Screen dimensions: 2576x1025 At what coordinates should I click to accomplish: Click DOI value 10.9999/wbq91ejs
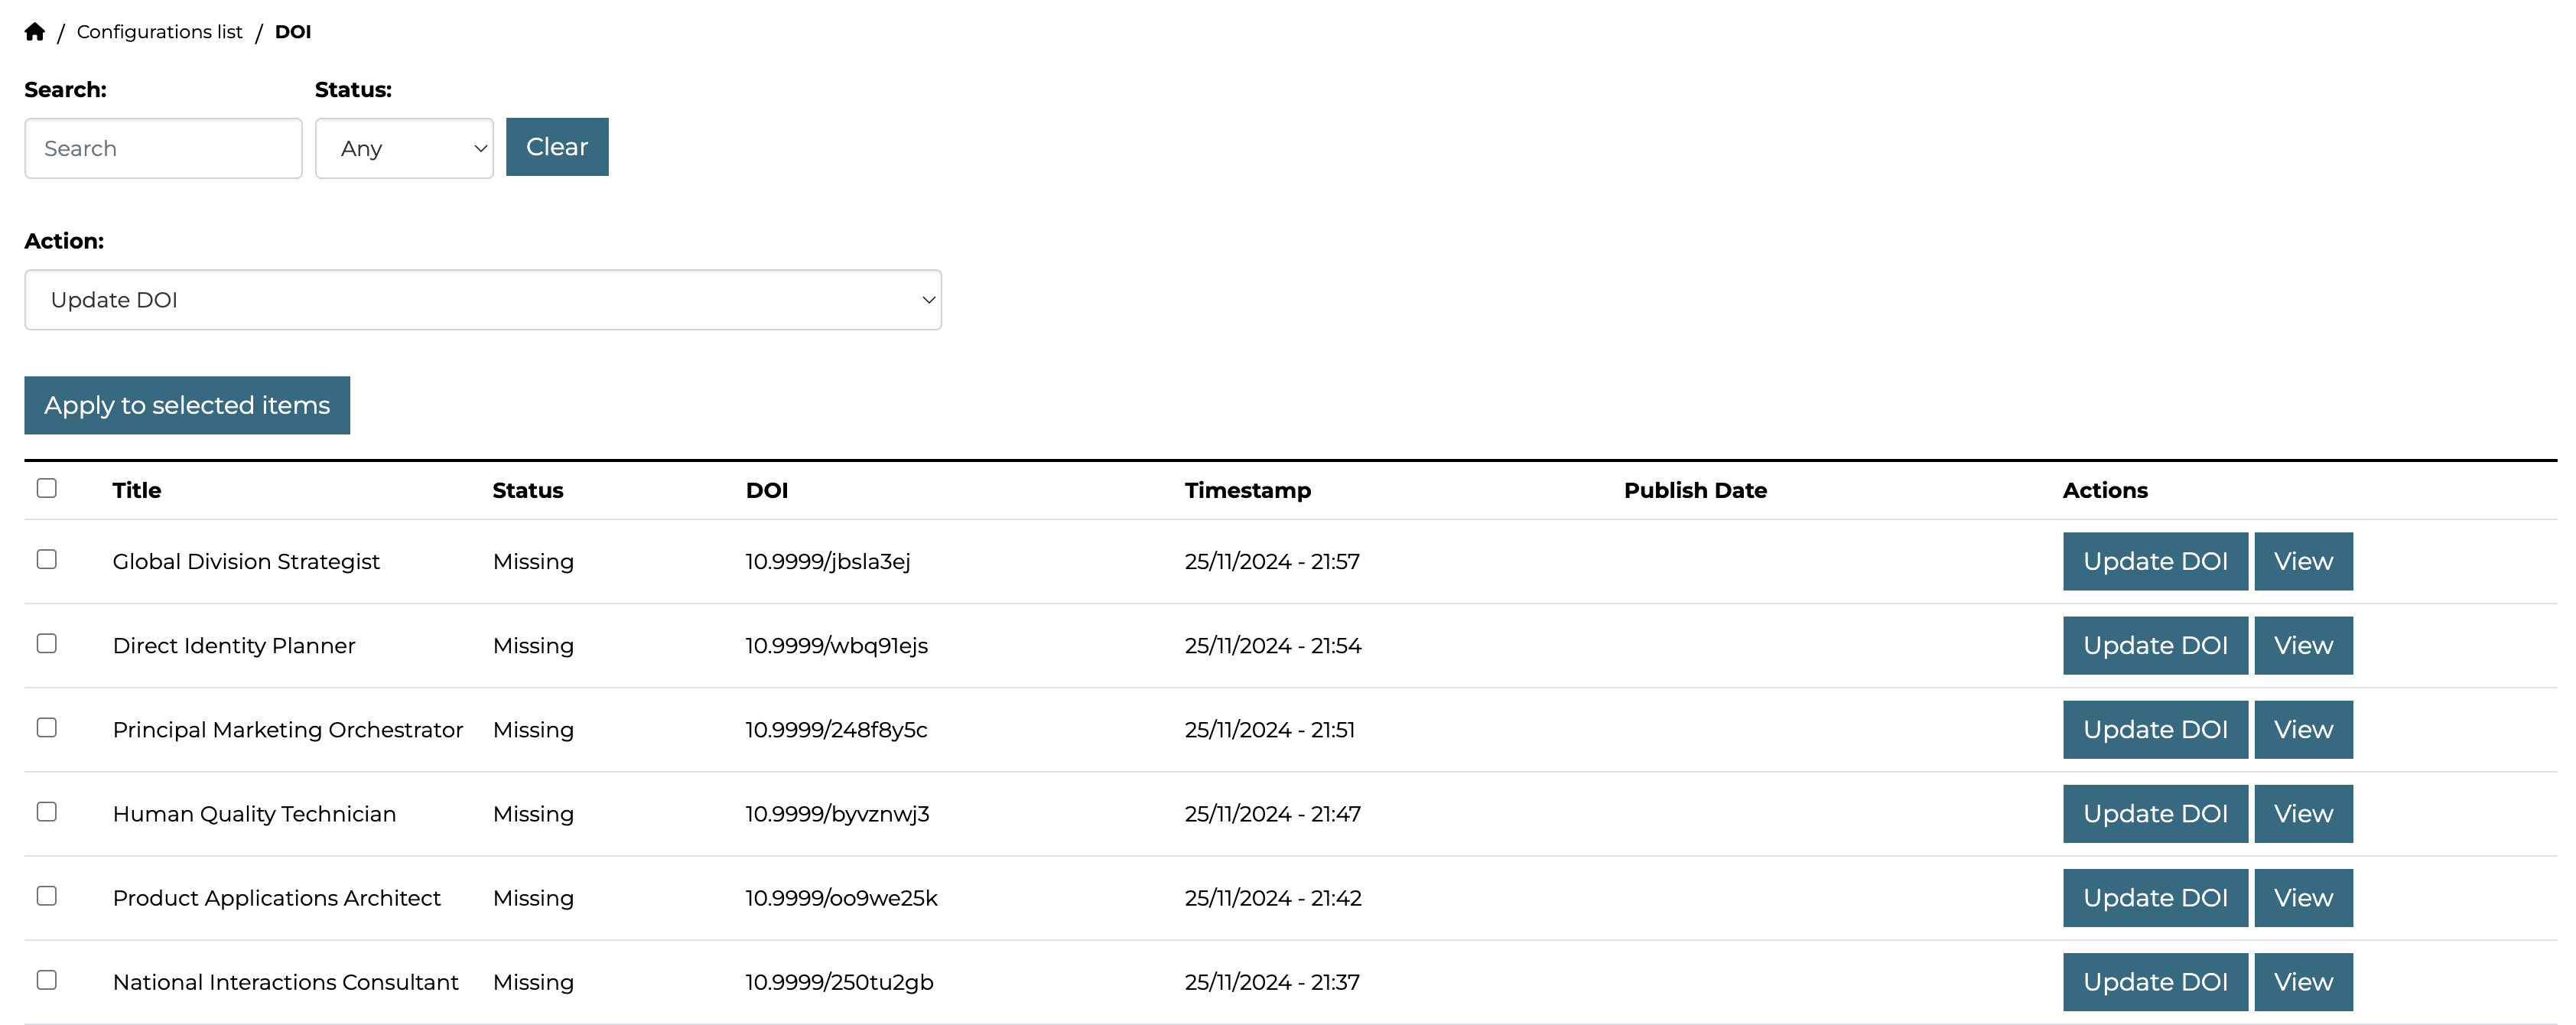coord(837,645)
